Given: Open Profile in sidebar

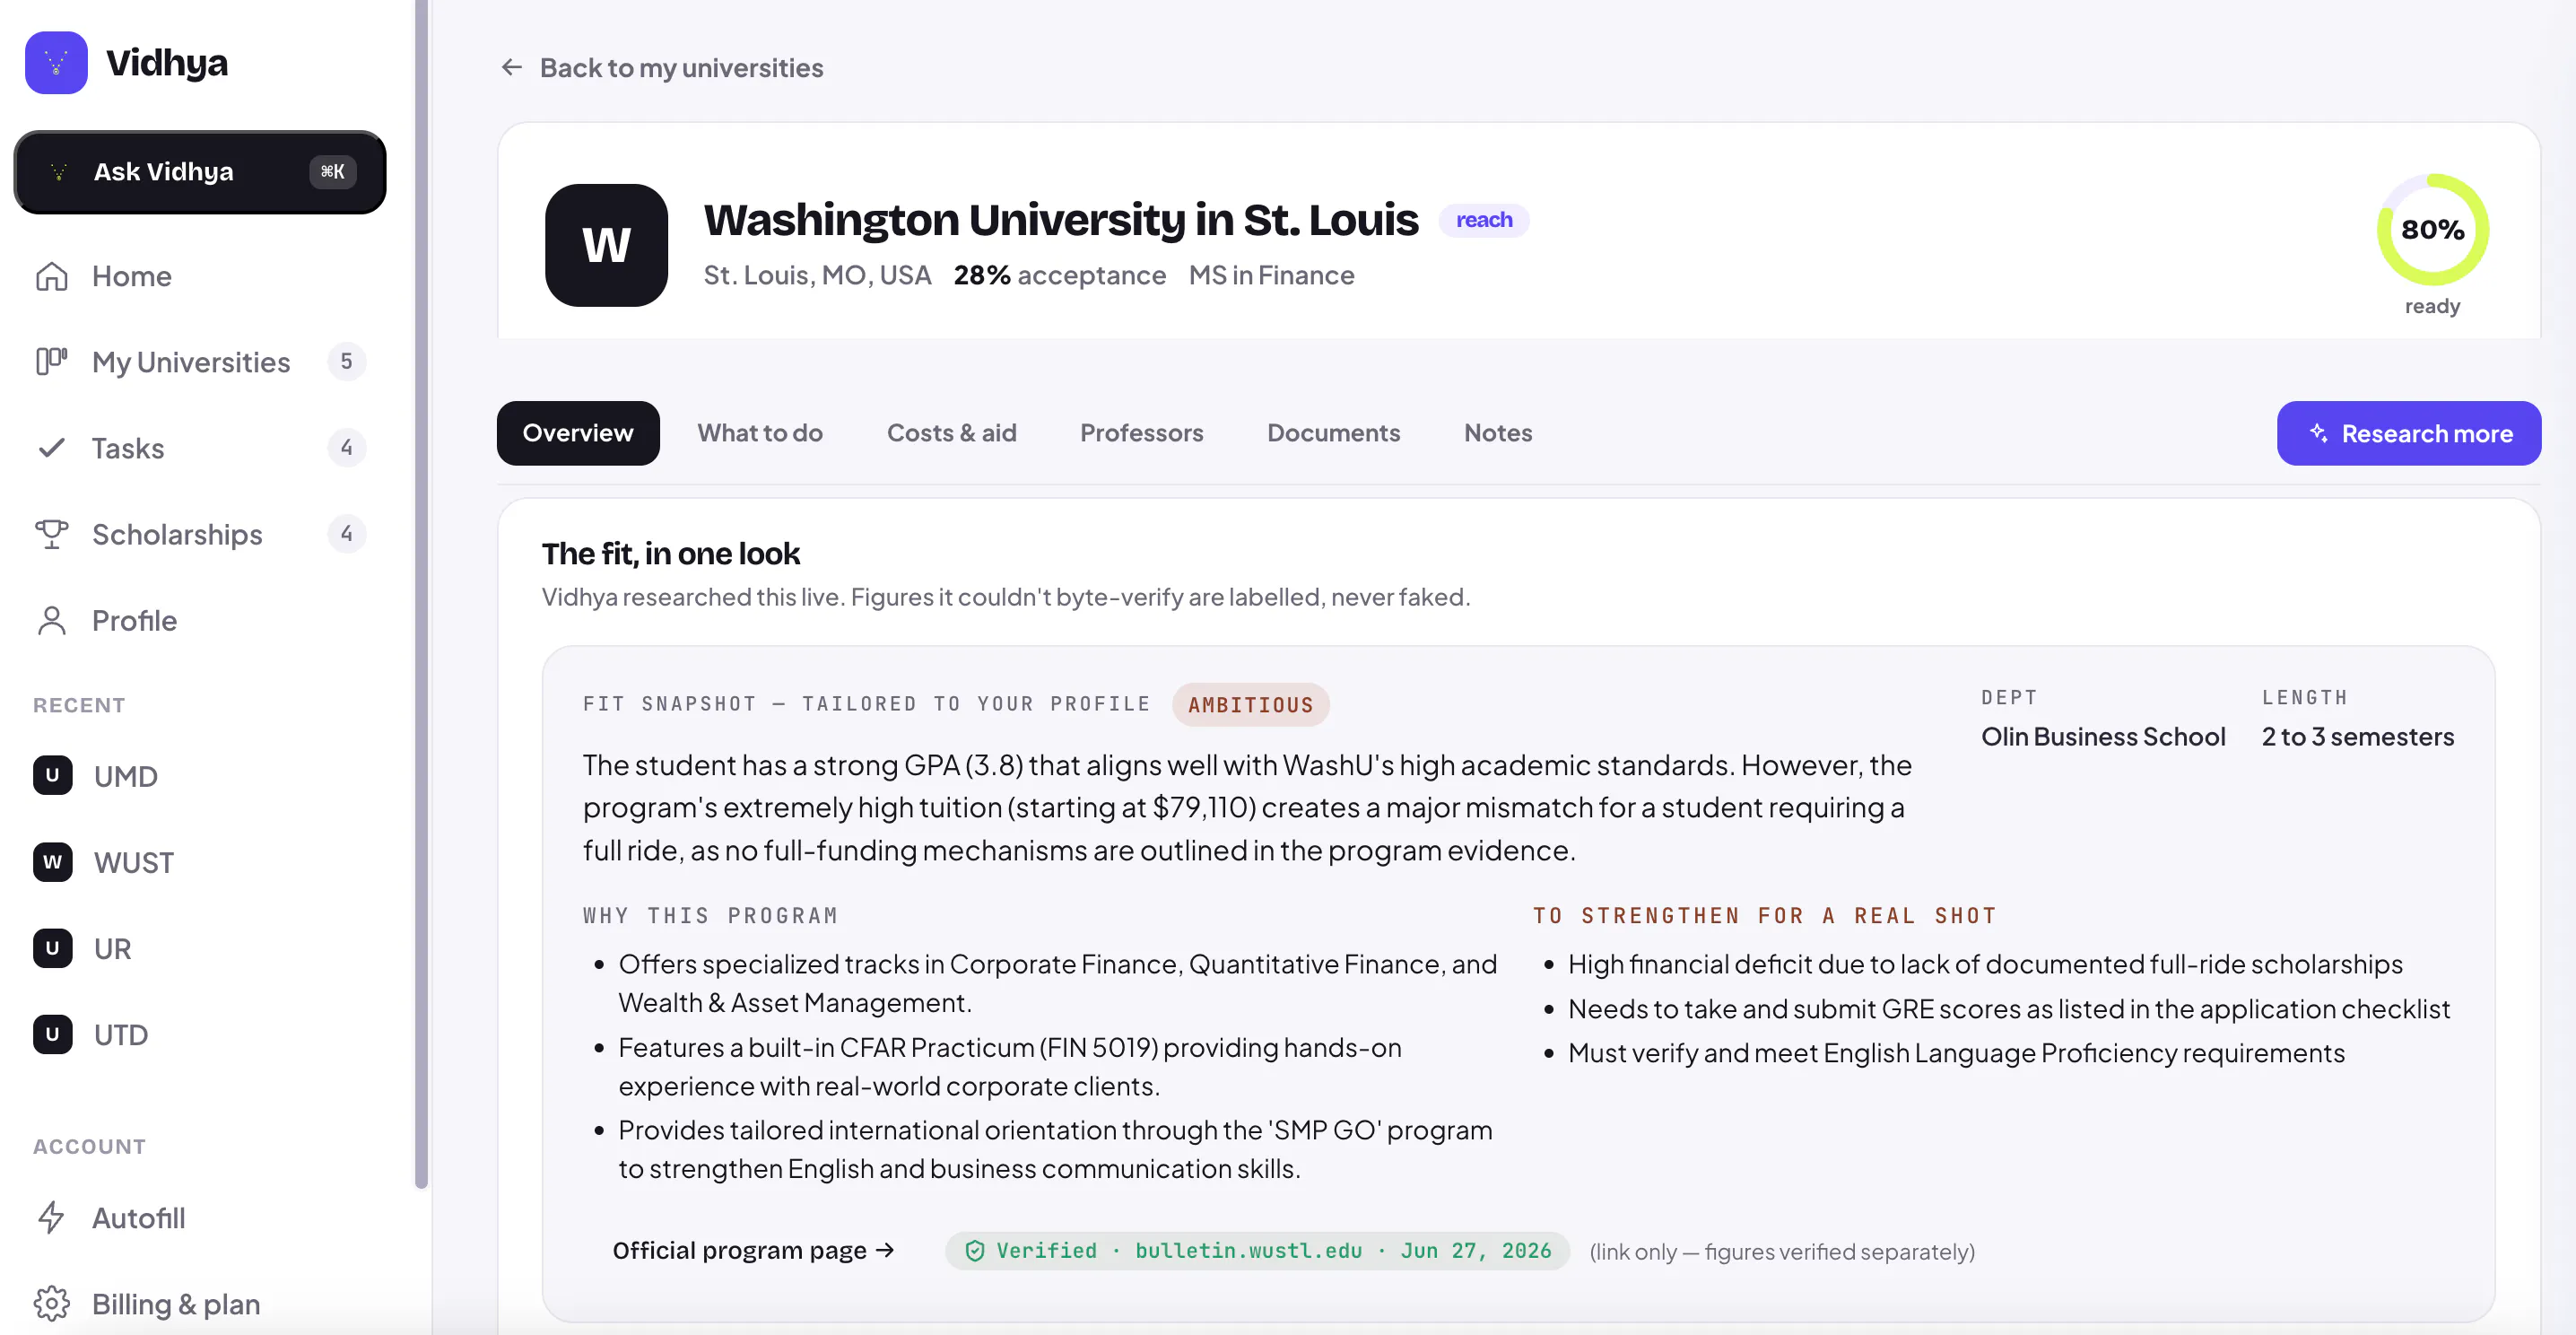Looking at the screenshot, I should (200, 620).
